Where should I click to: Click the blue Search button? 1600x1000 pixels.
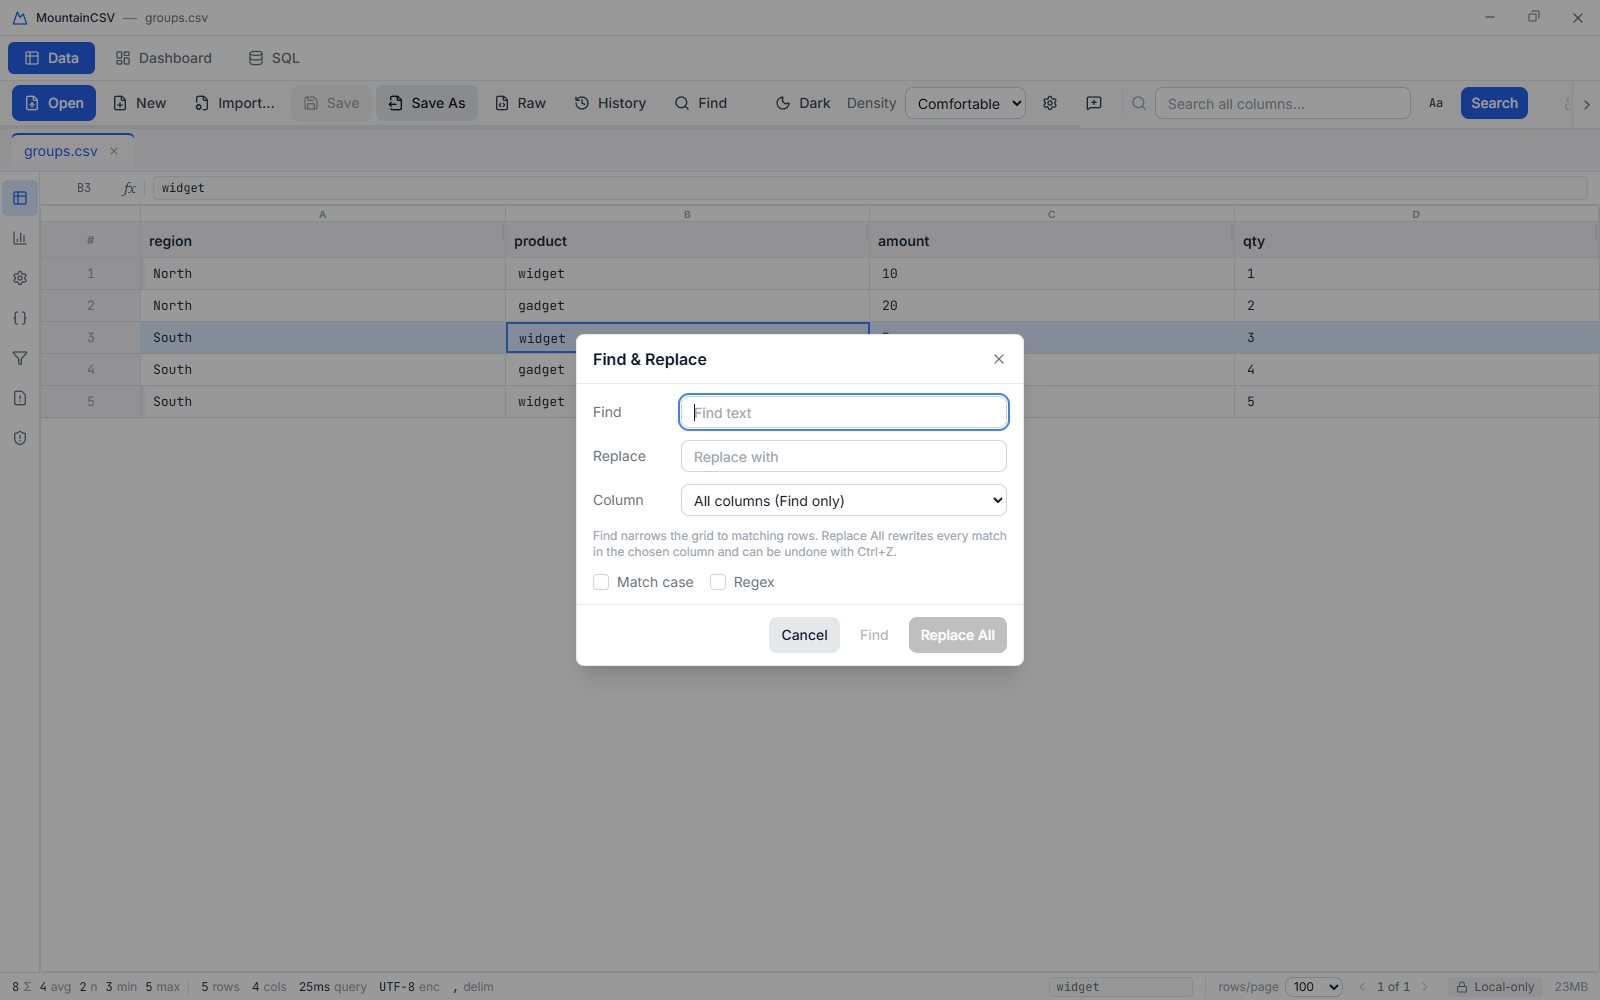(x=1494, y=103)
